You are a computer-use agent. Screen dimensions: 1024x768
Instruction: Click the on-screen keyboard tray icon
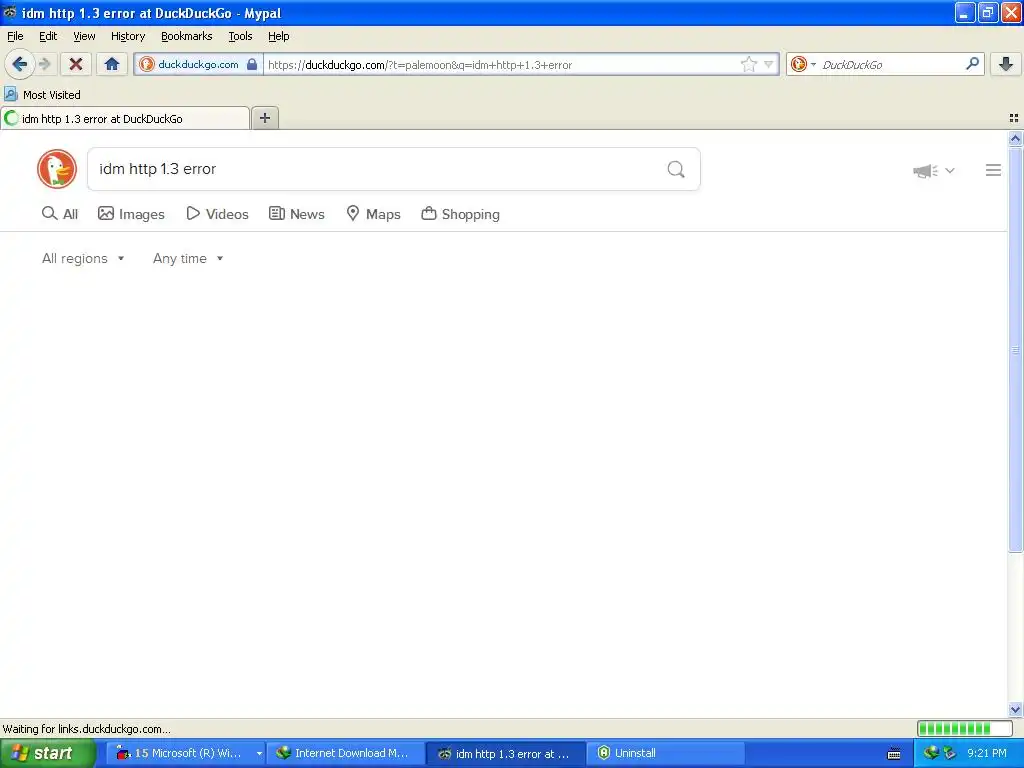(894, 754)
